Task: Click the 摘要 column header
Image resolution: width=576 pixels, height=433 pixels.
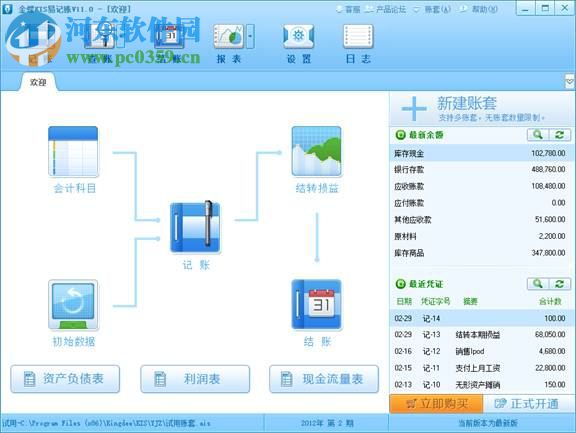Action: point(470,302)
